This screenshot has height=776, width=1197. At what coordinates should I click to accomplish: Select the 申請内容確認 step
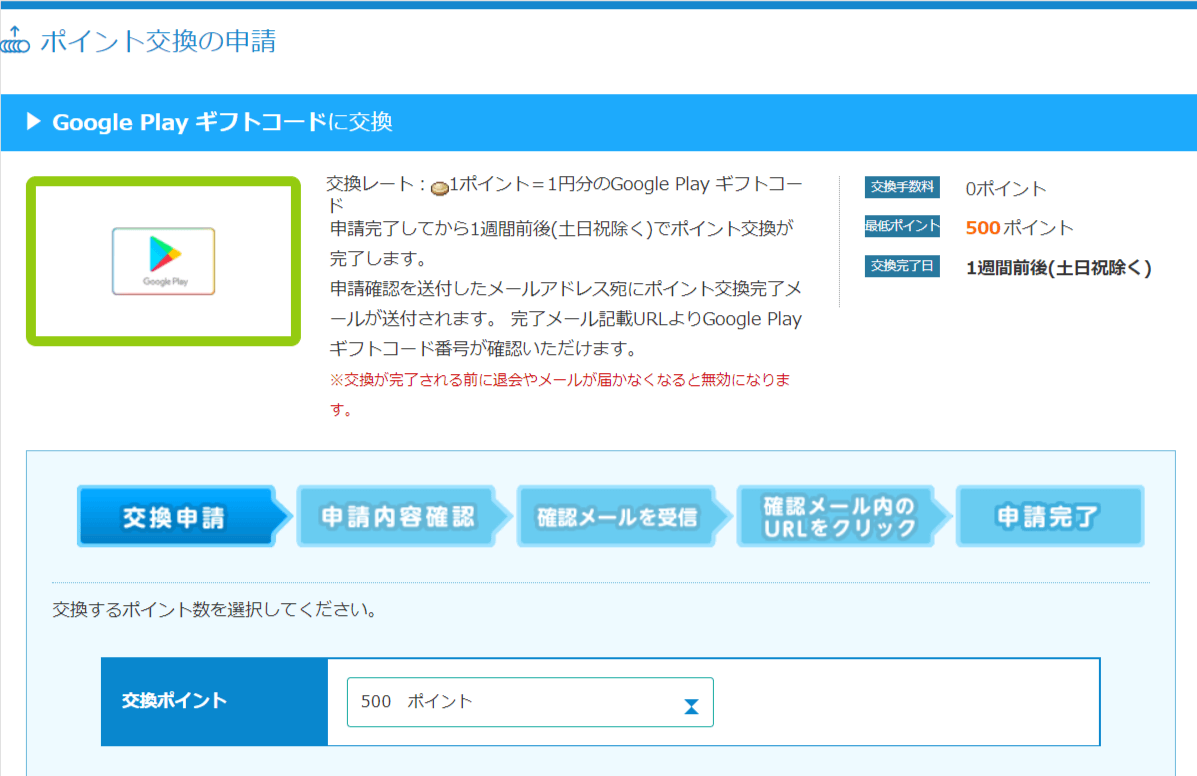(397, 517)
